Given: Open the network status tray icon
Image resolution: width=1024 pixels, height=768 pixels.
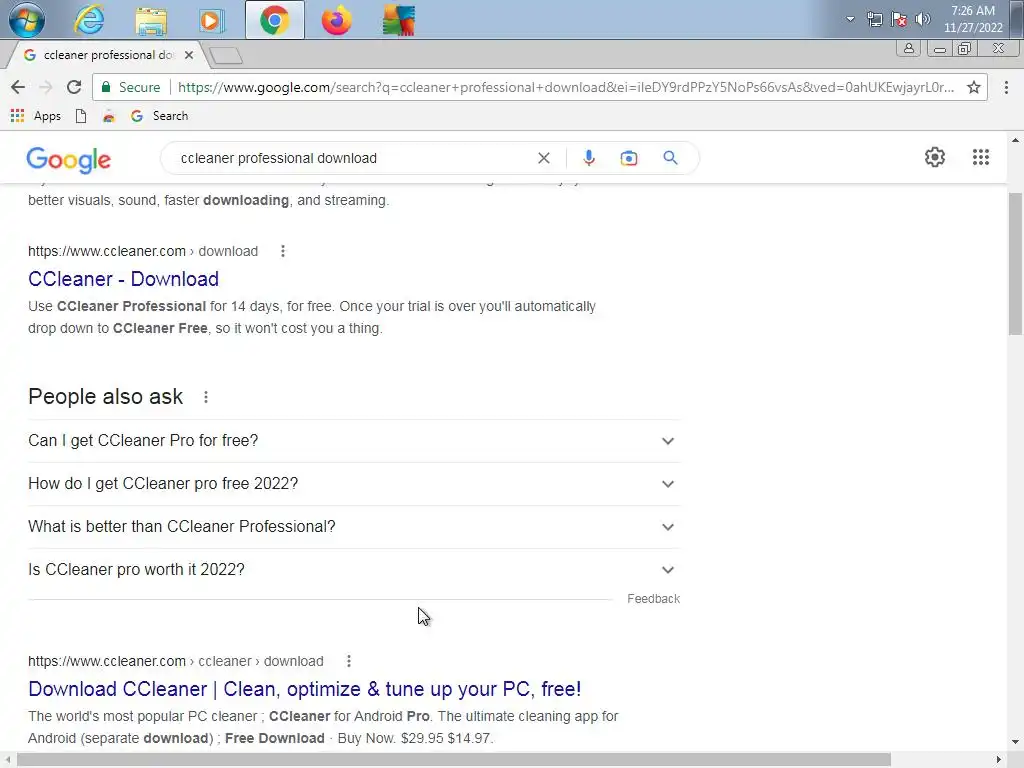Looking at the screenshot, I should tap(874, 19).
